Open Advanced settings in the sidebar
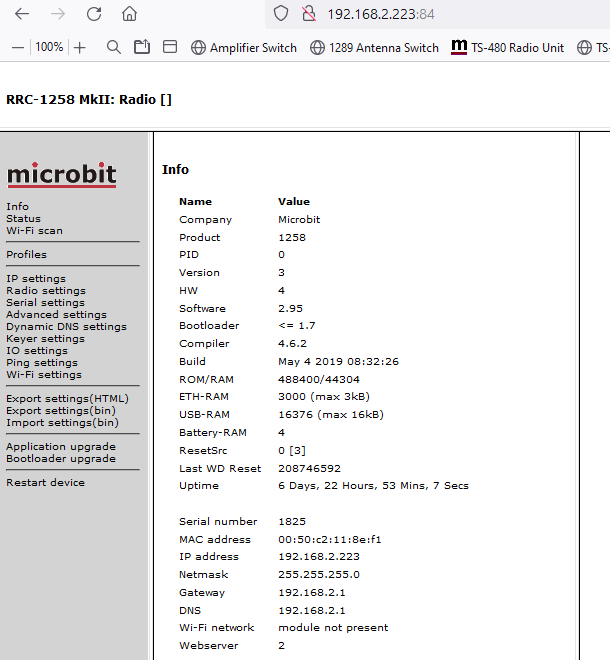Viewport: 610px width, 660px height. (x=56, y=314)
